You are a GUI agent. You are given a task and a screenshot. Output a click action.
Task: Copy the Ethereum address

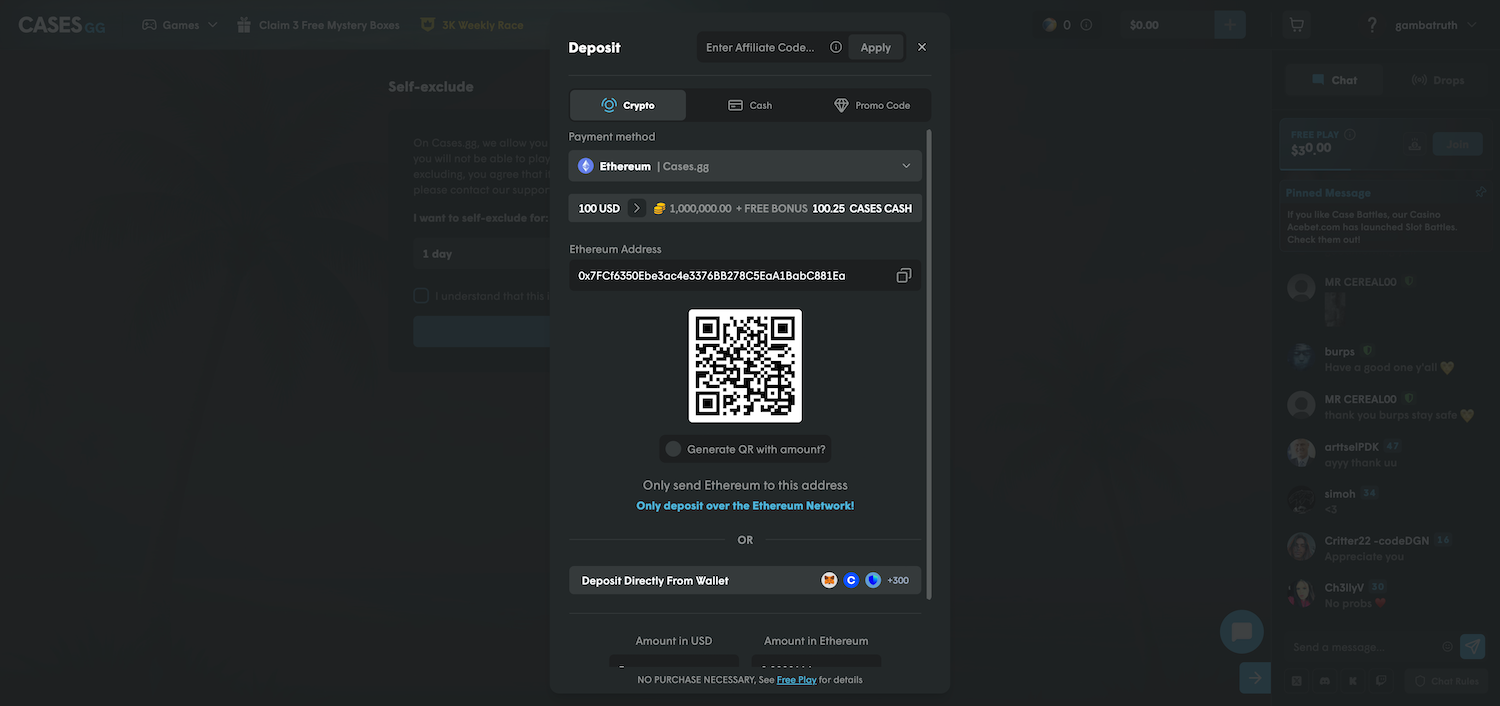(904, 275)
